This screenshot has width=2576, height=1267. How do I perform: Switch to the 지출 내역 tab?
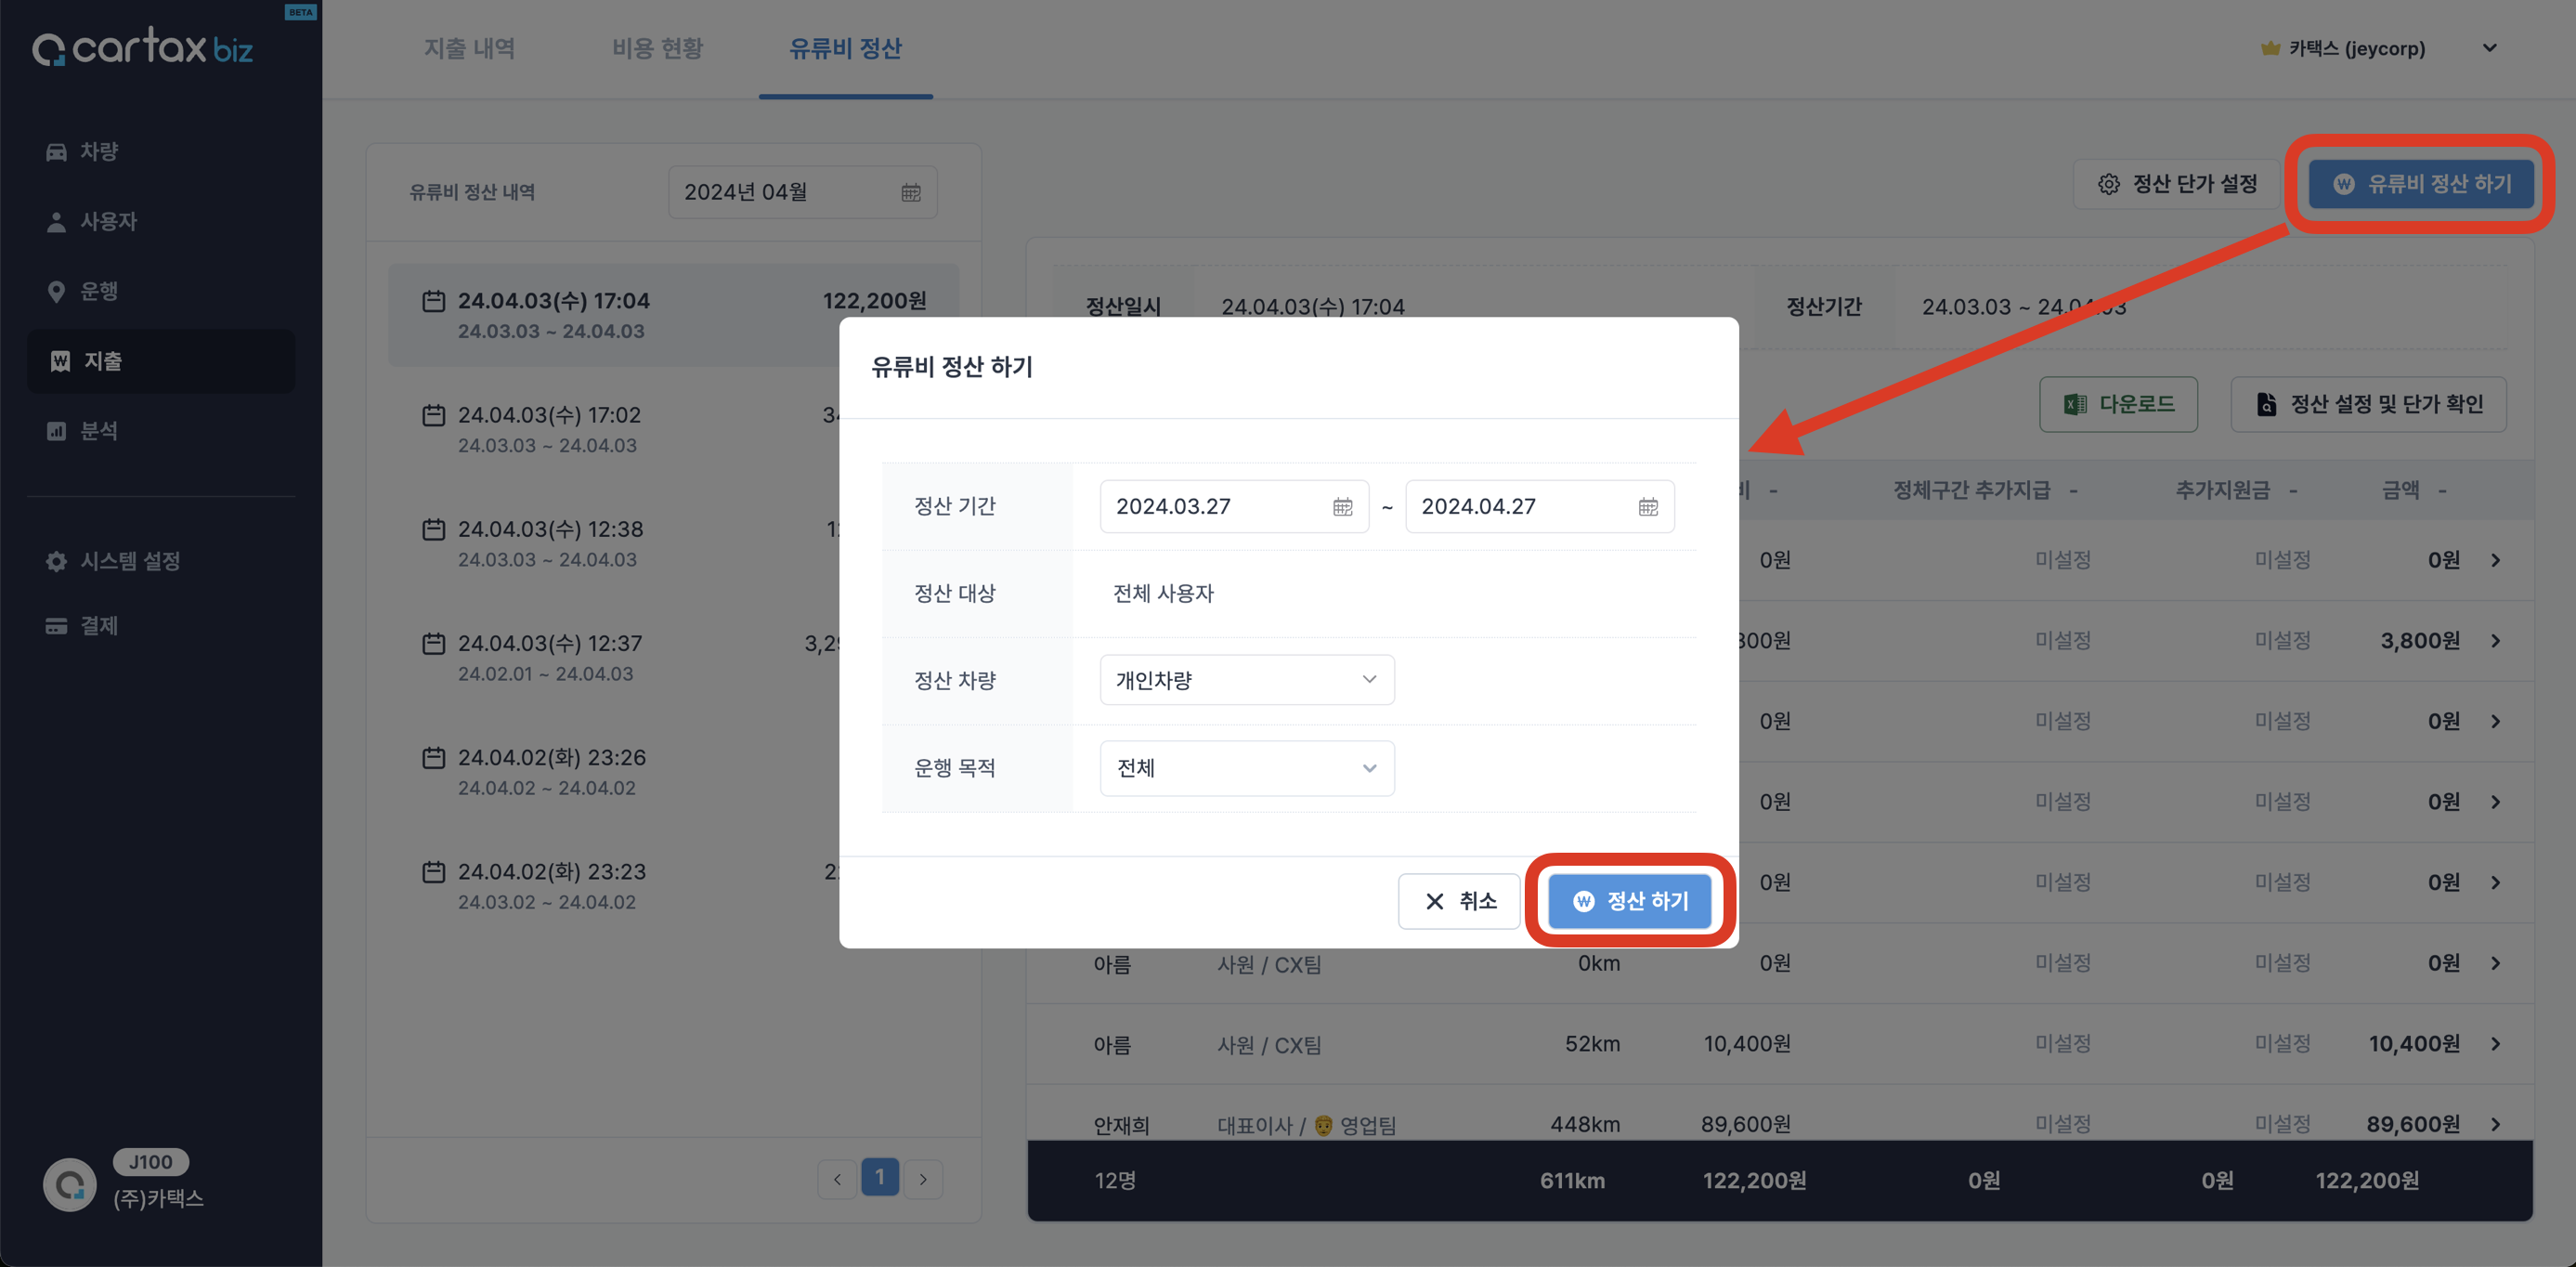[469, 48]
